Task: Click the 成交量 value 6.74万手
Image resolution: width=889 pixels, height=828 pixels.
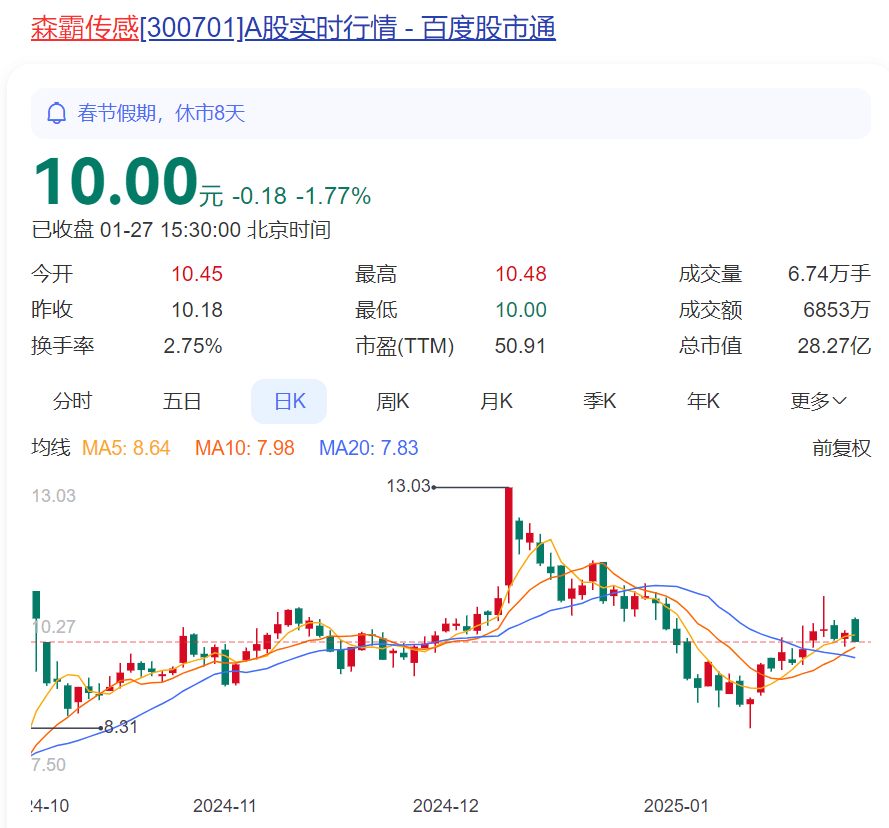Action: pyautogui.click(x=829, y=274)
